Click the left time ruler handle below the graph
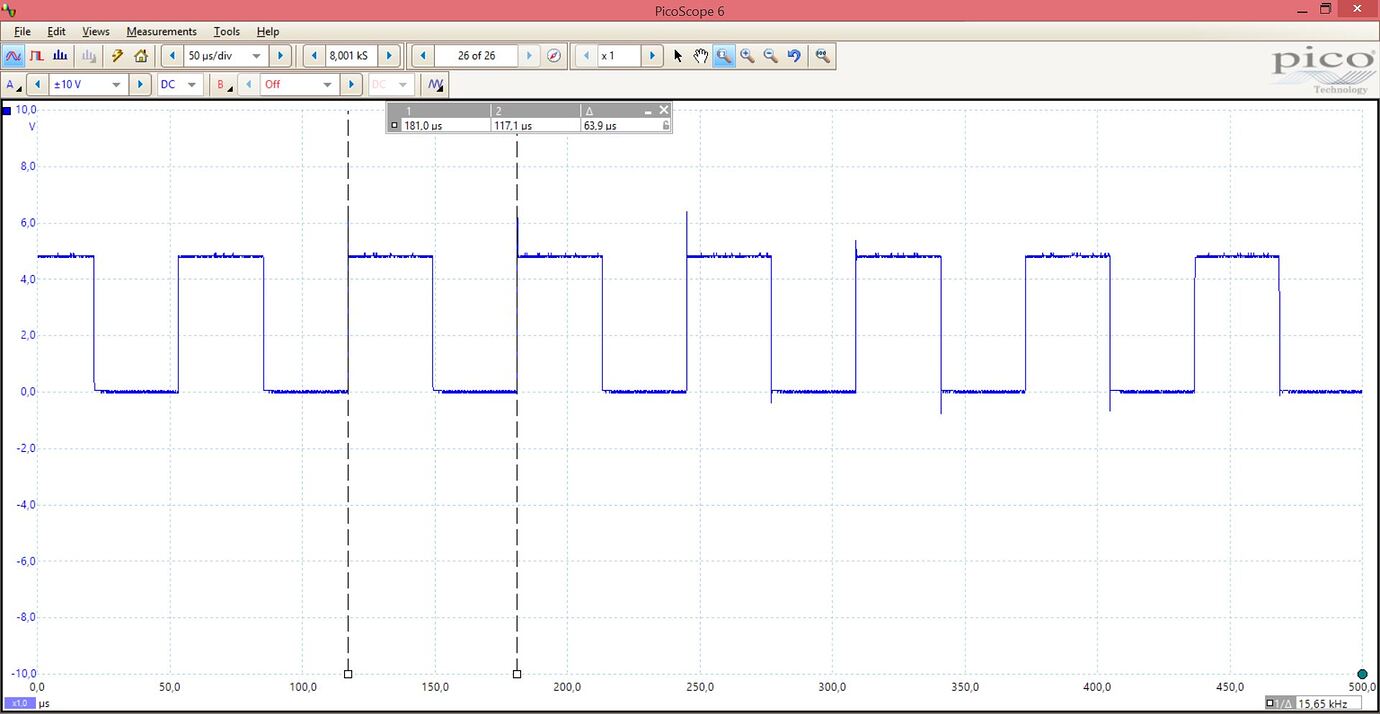 [347, 674]
